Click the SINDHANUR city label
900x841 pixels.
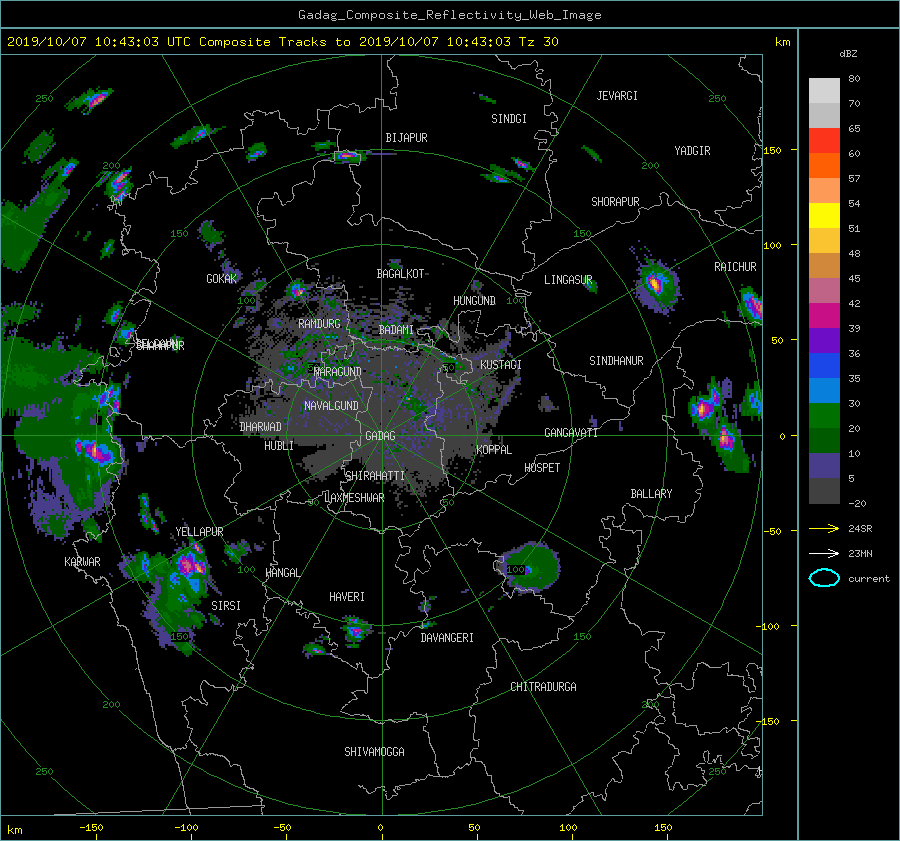(x=616, y=361)
